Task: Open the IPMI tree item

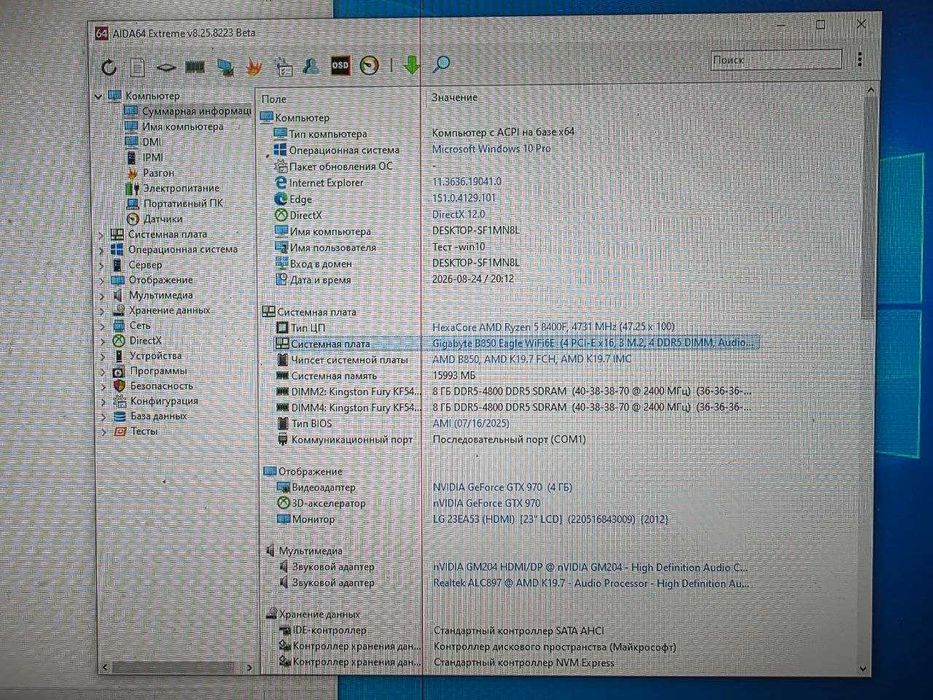Action: click(x=153, y=157)
